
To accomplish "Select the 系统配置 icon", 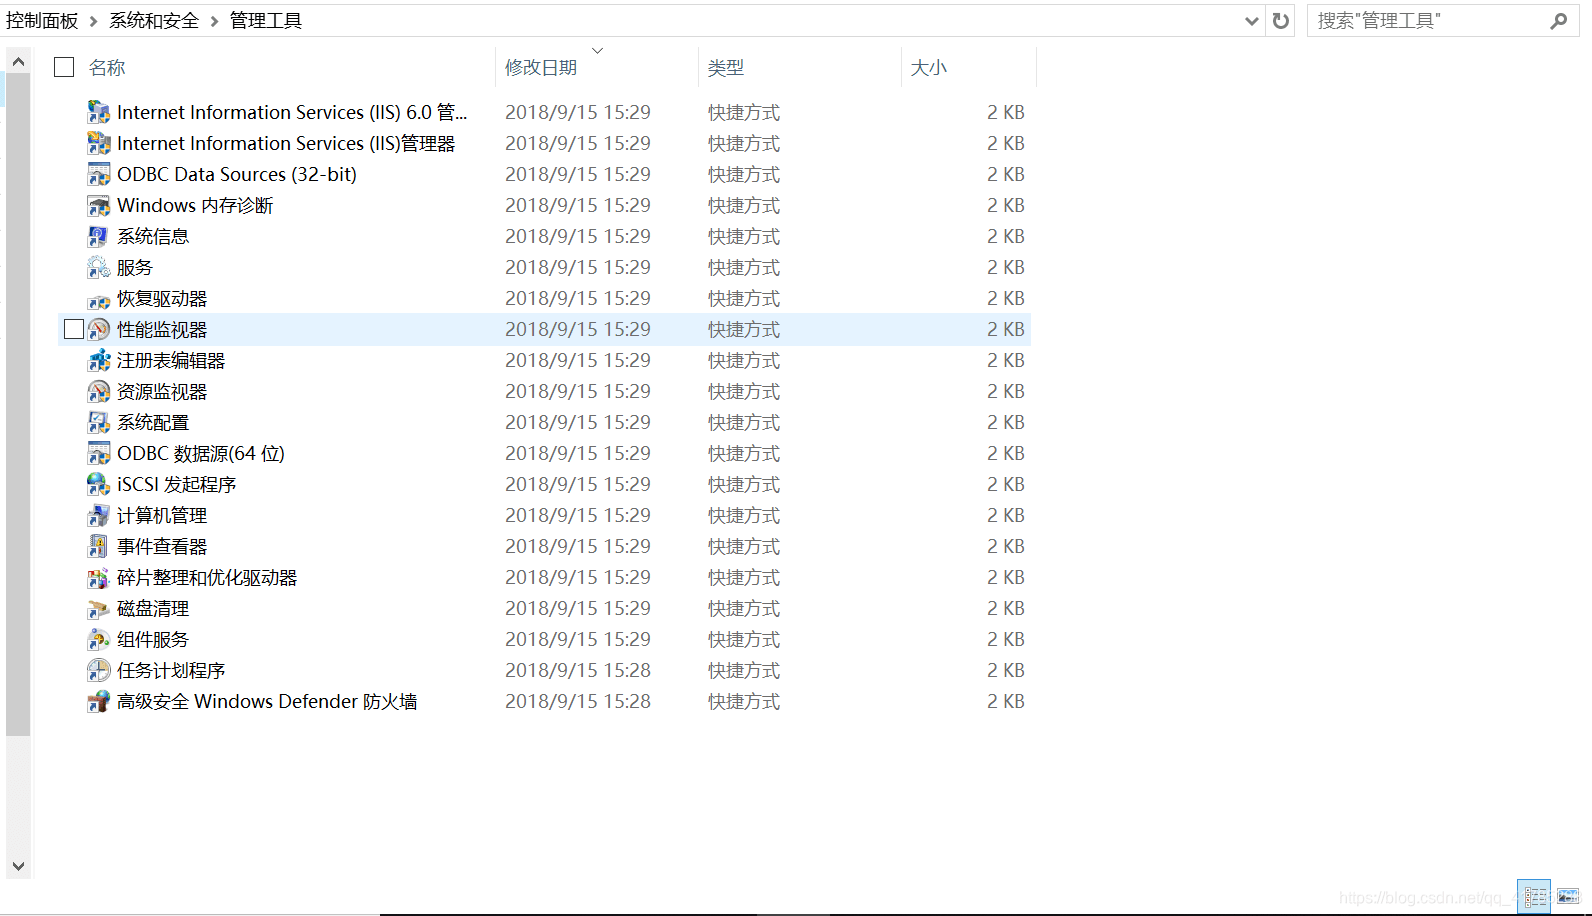I will (x=98, y=422).
